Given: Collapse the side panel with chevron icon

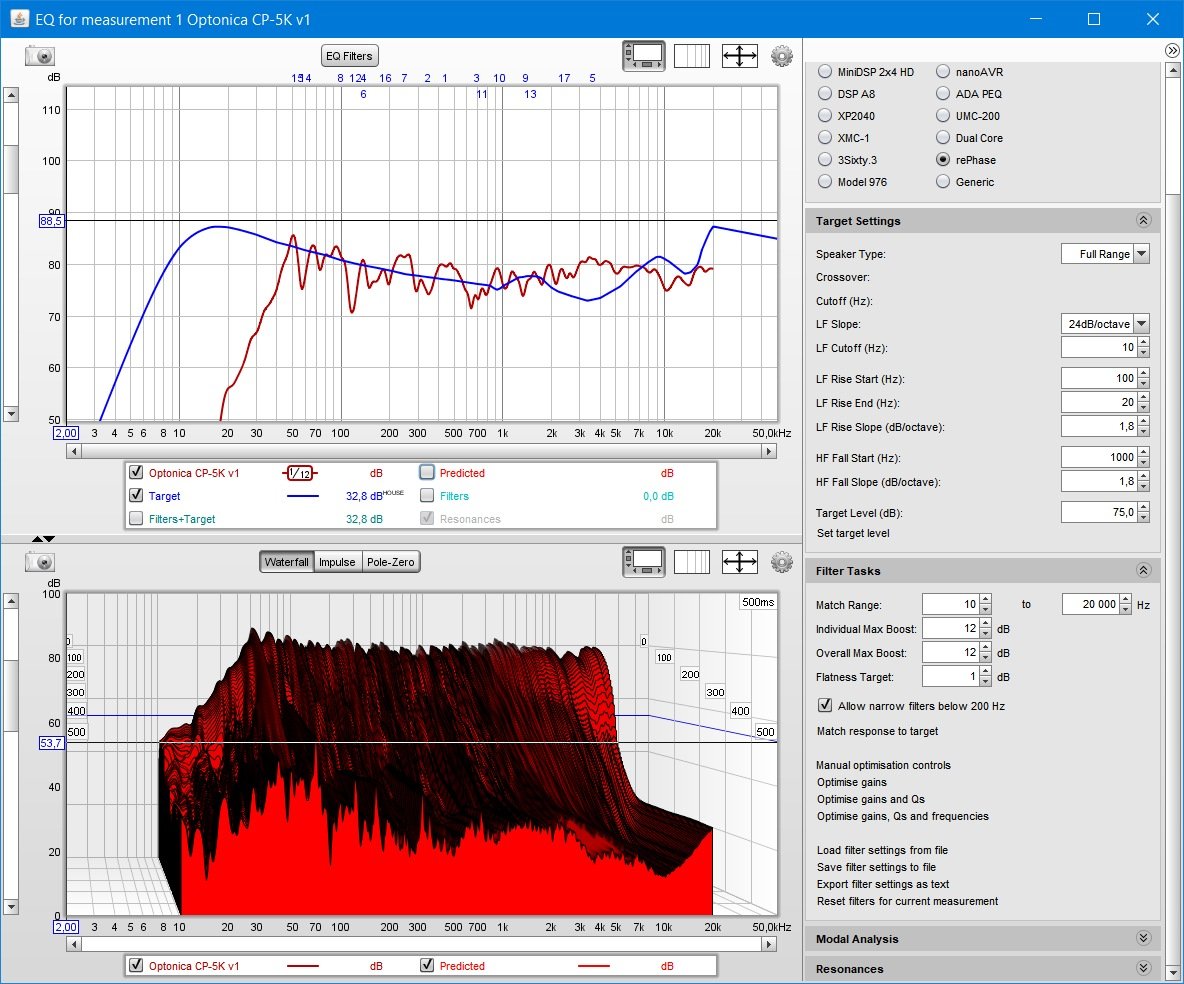Looking at the screenshot, I should click(x=1172, y=51).
